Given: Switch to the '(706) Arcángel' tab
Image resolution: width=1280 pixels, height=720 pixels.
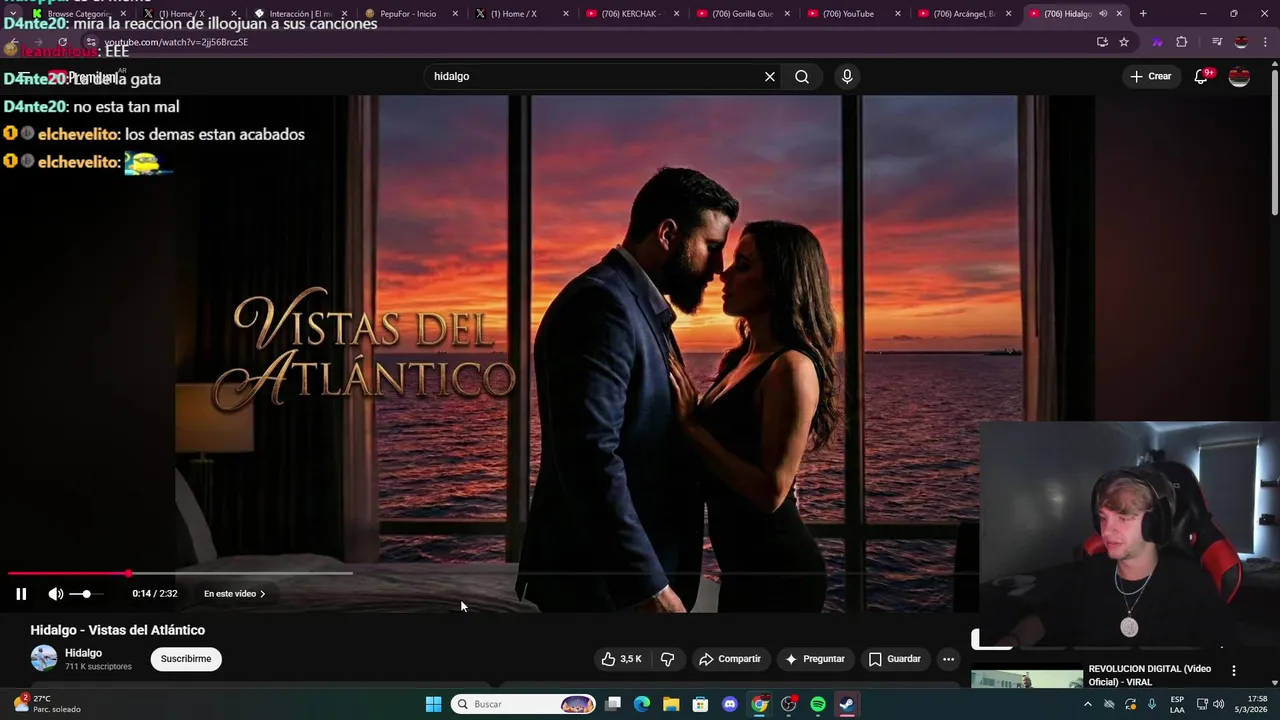Looking at the screenshot, I should coord(962,14).
